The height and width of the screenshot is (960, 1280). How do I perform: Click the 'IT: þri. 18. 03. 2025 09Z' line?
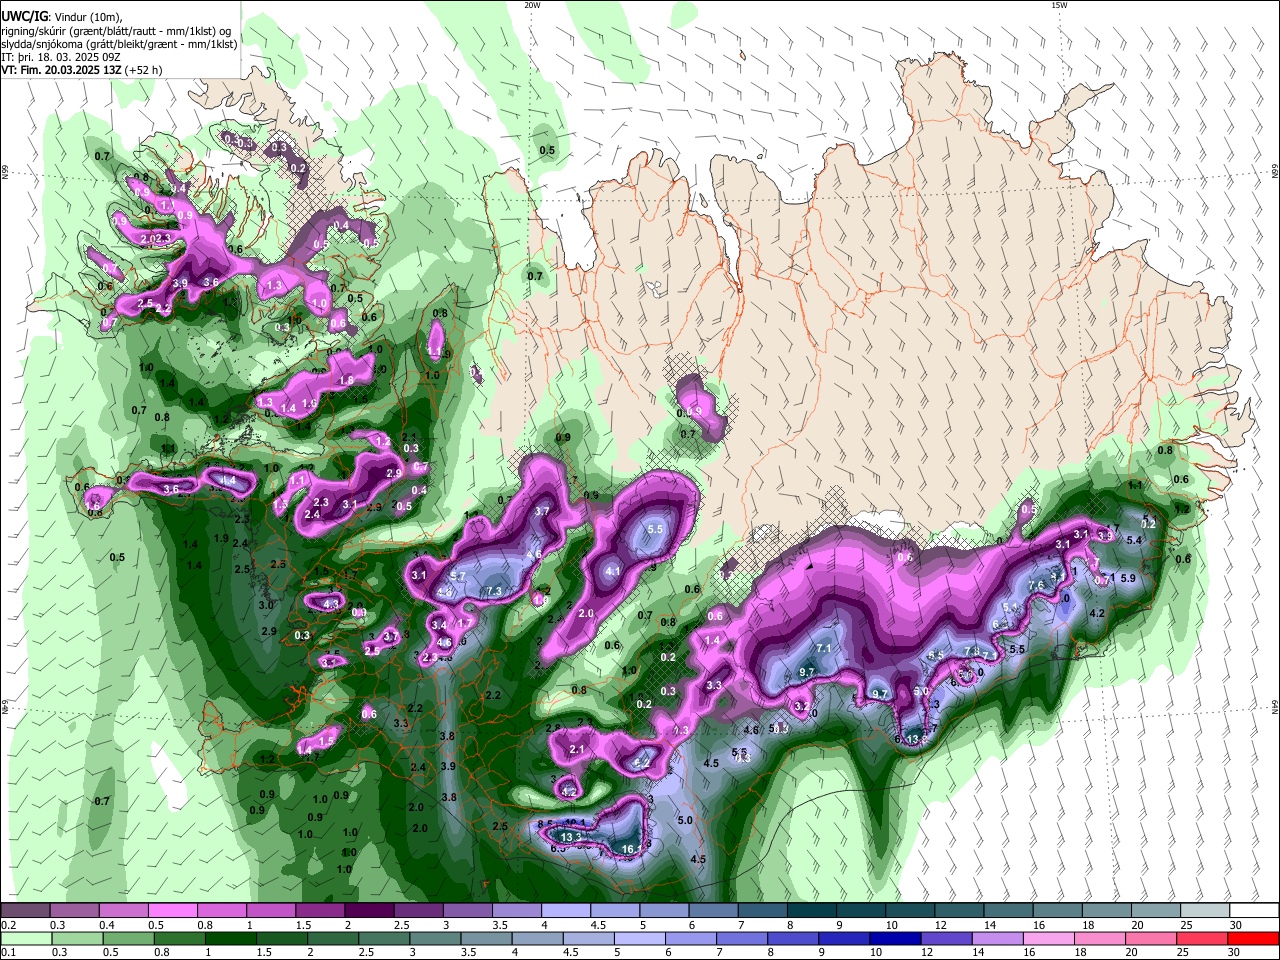59,57
